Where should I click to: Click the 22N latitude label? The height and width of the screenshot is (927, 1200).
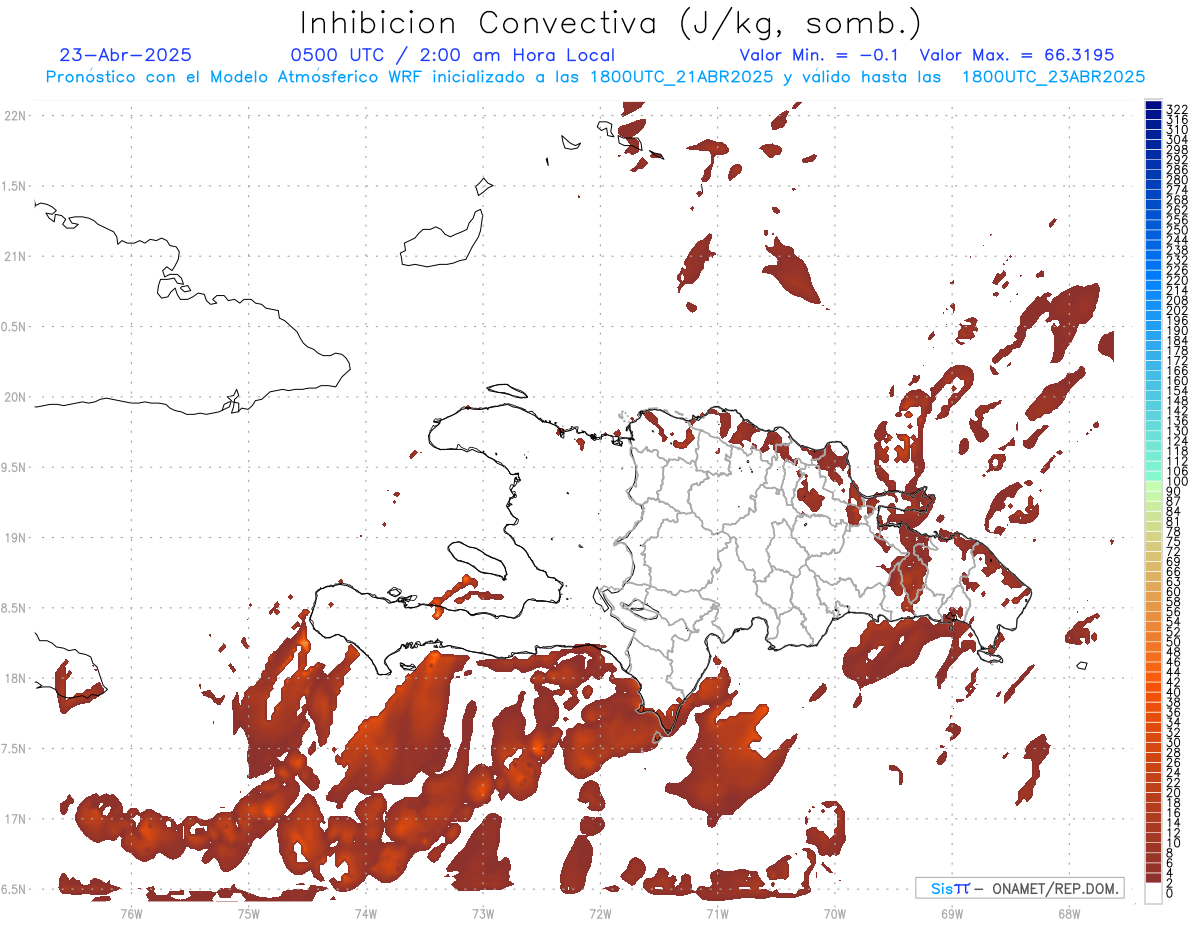tap(15, 116)
